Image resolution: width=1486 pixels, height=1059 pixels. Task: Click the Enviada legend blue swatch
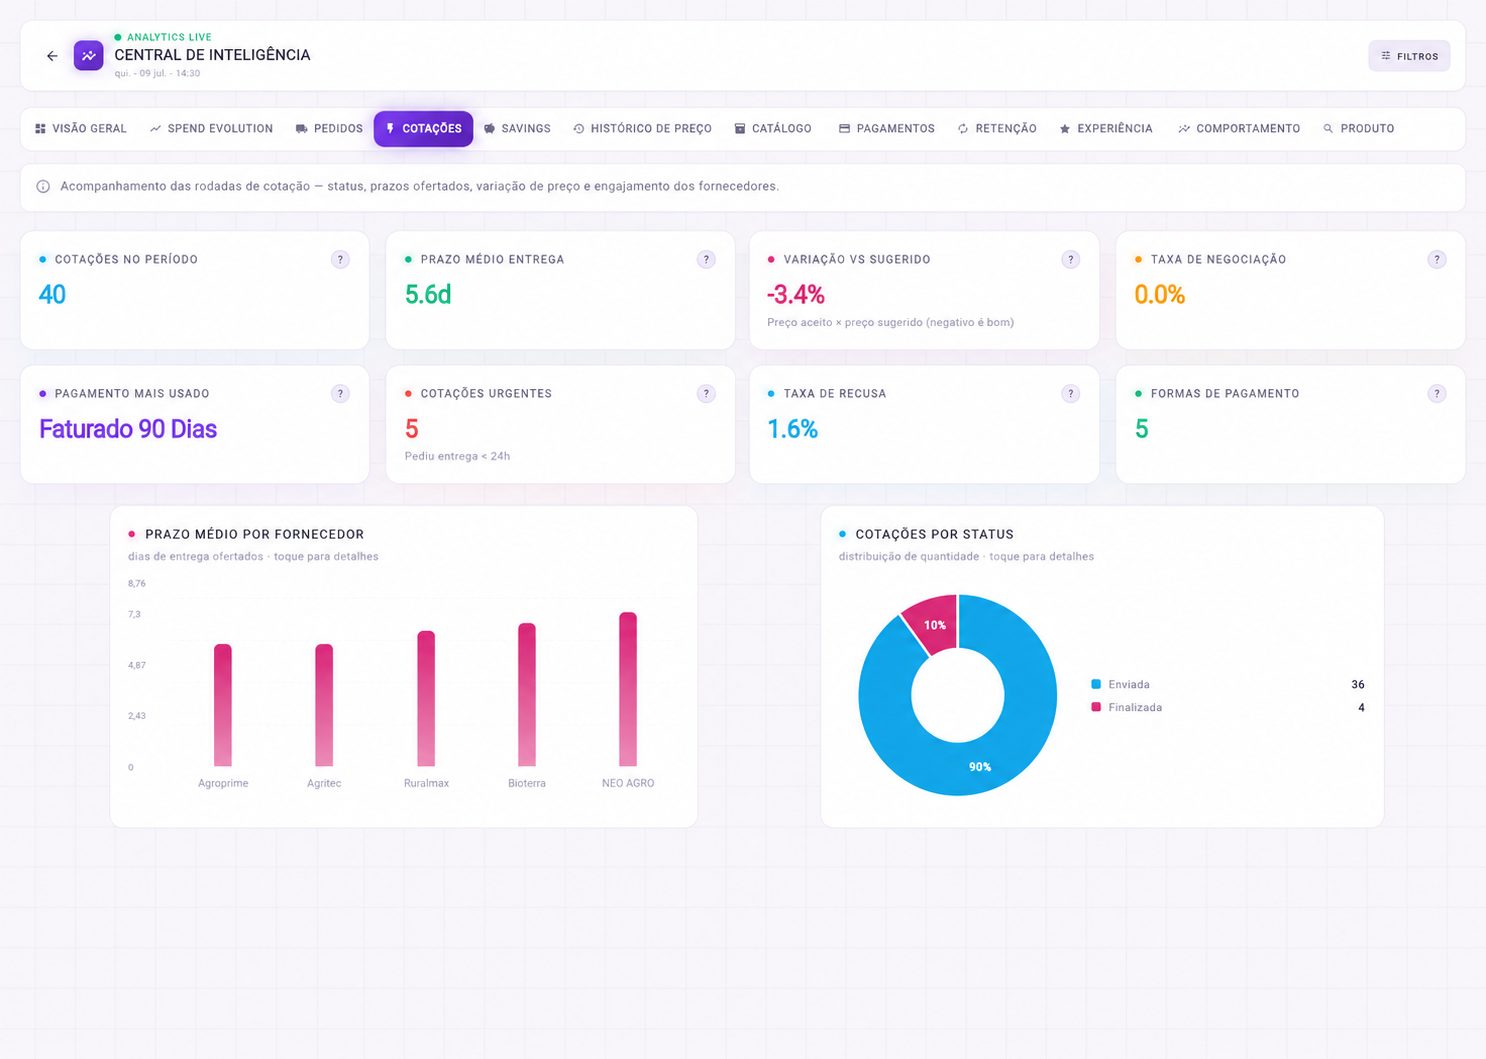[1096, 684]
